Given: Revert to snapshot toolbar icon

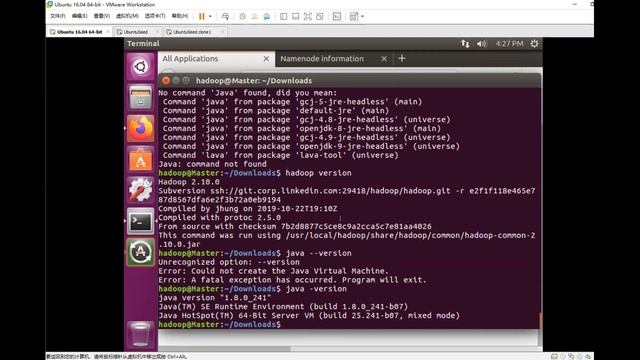Looking at the screenshot, I should [254, 16].
